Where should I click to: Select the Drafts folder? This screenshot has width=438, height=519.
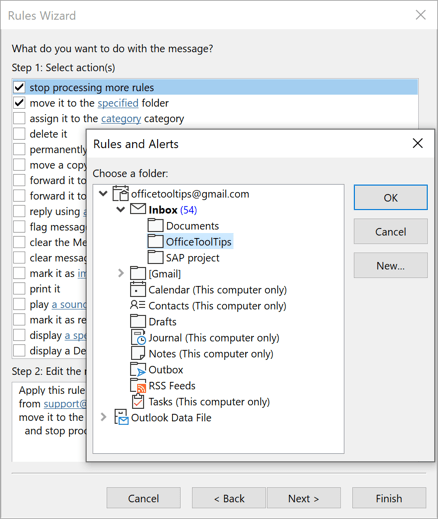click(162, 322)
